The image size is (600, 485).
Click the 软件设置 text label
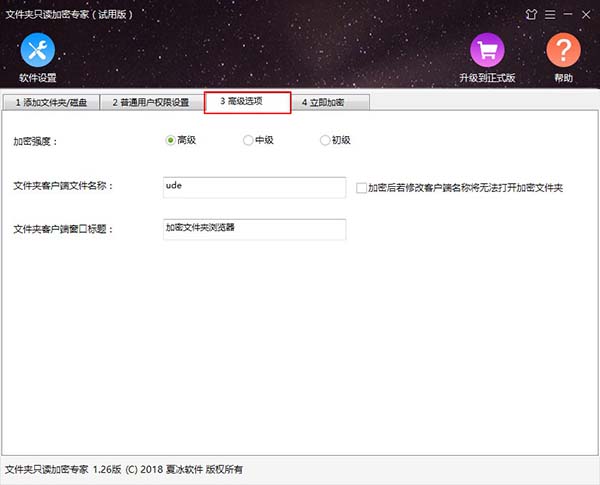pos(37,78)
